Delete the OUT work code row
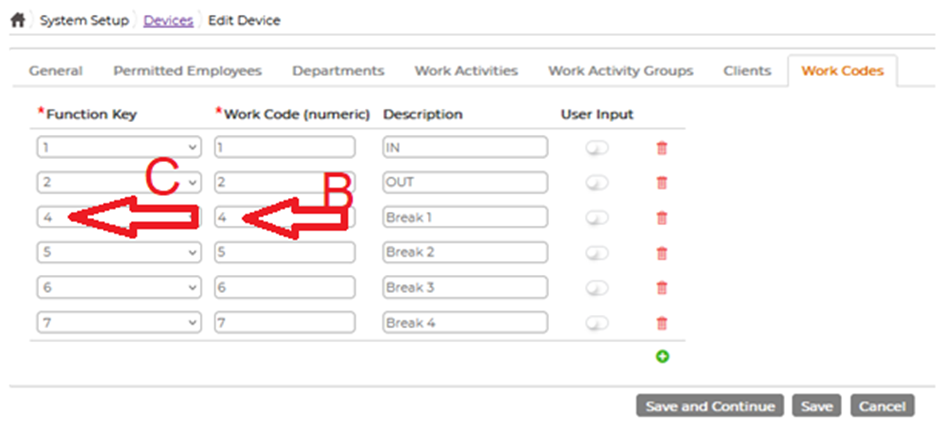940x437 pixels. coord(662,183)
